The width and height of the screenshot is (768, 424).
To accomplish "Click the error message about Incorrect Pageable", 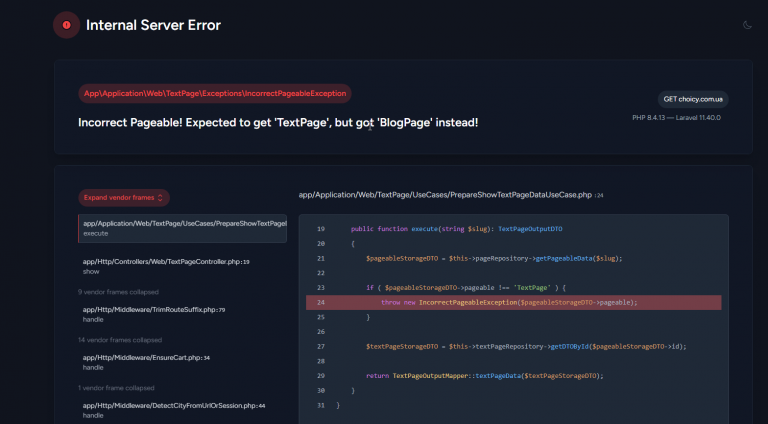I will [278, 122].
